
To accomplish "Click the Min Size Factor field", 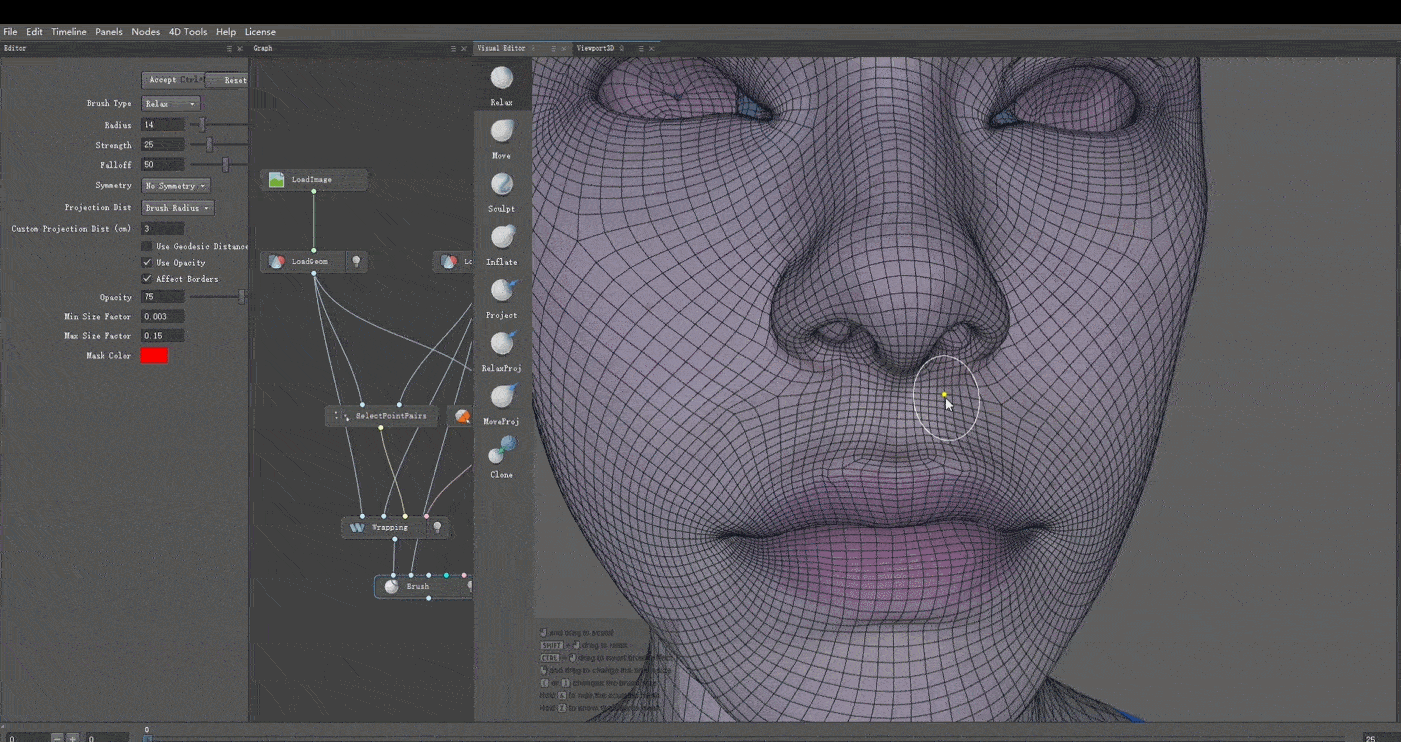I will click(x=162, y=316).
